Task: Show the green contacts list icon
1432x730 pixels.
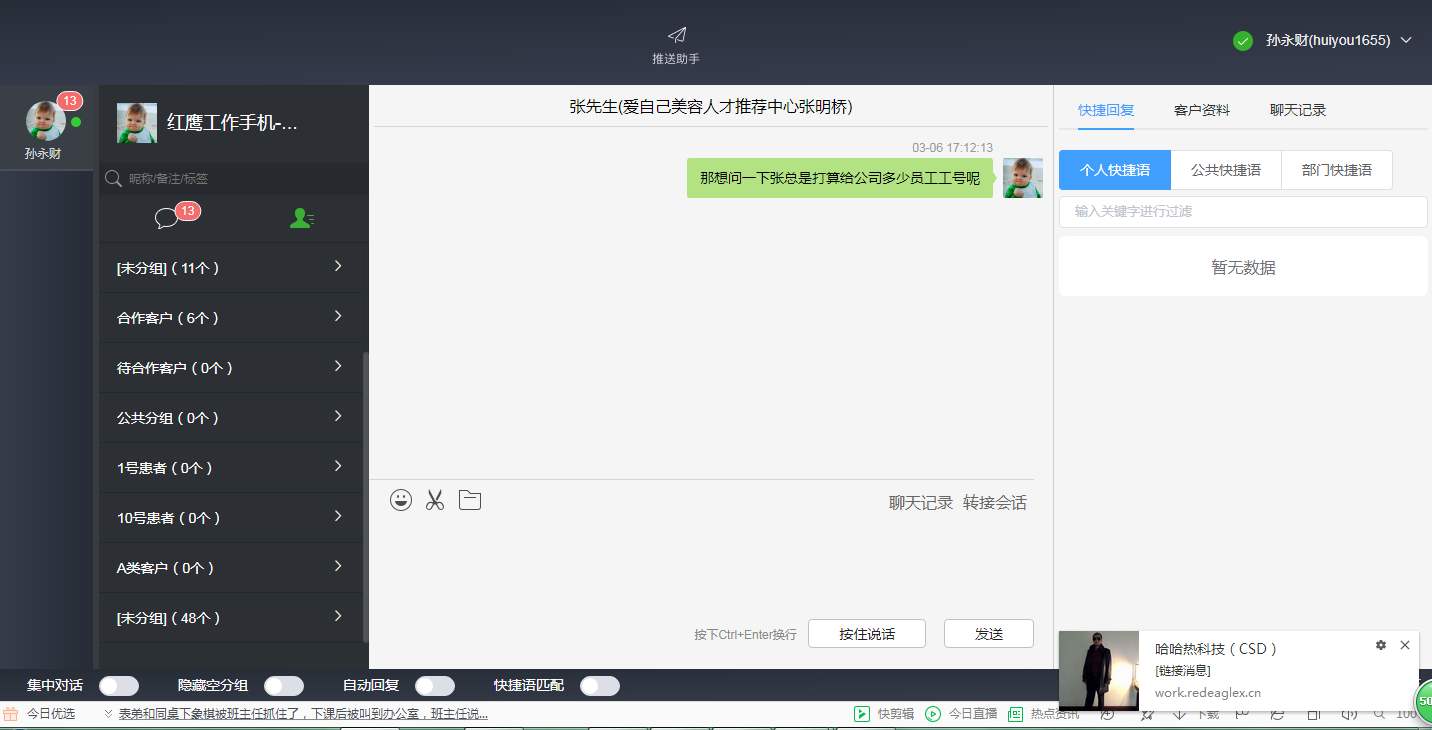Action: point(301,218)
